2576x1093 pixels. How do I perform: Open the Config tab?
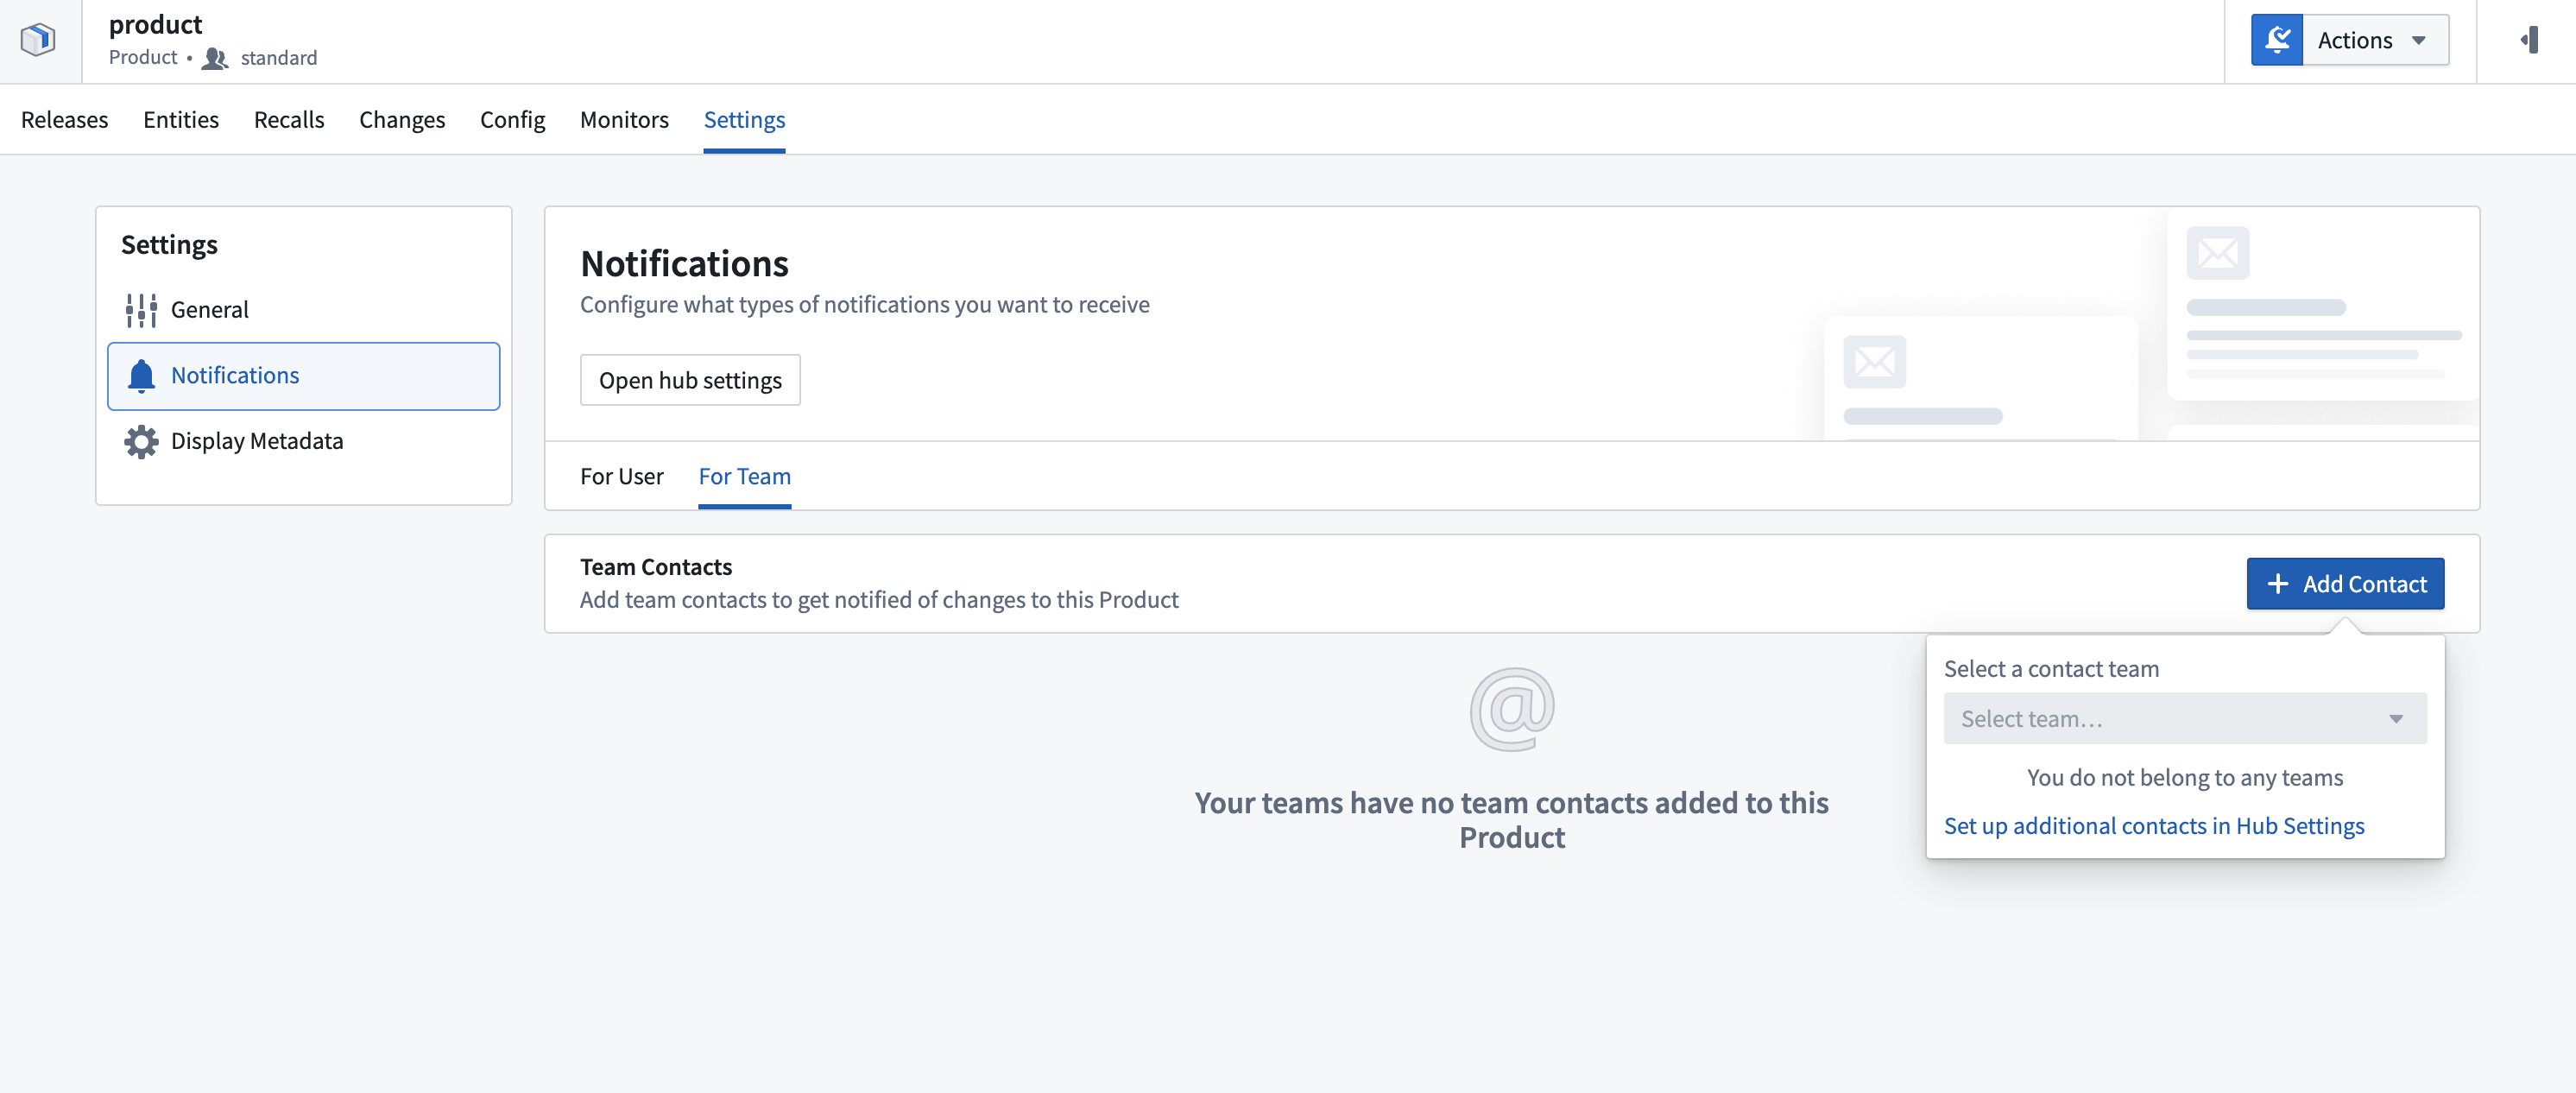click(x=512, y=120)
